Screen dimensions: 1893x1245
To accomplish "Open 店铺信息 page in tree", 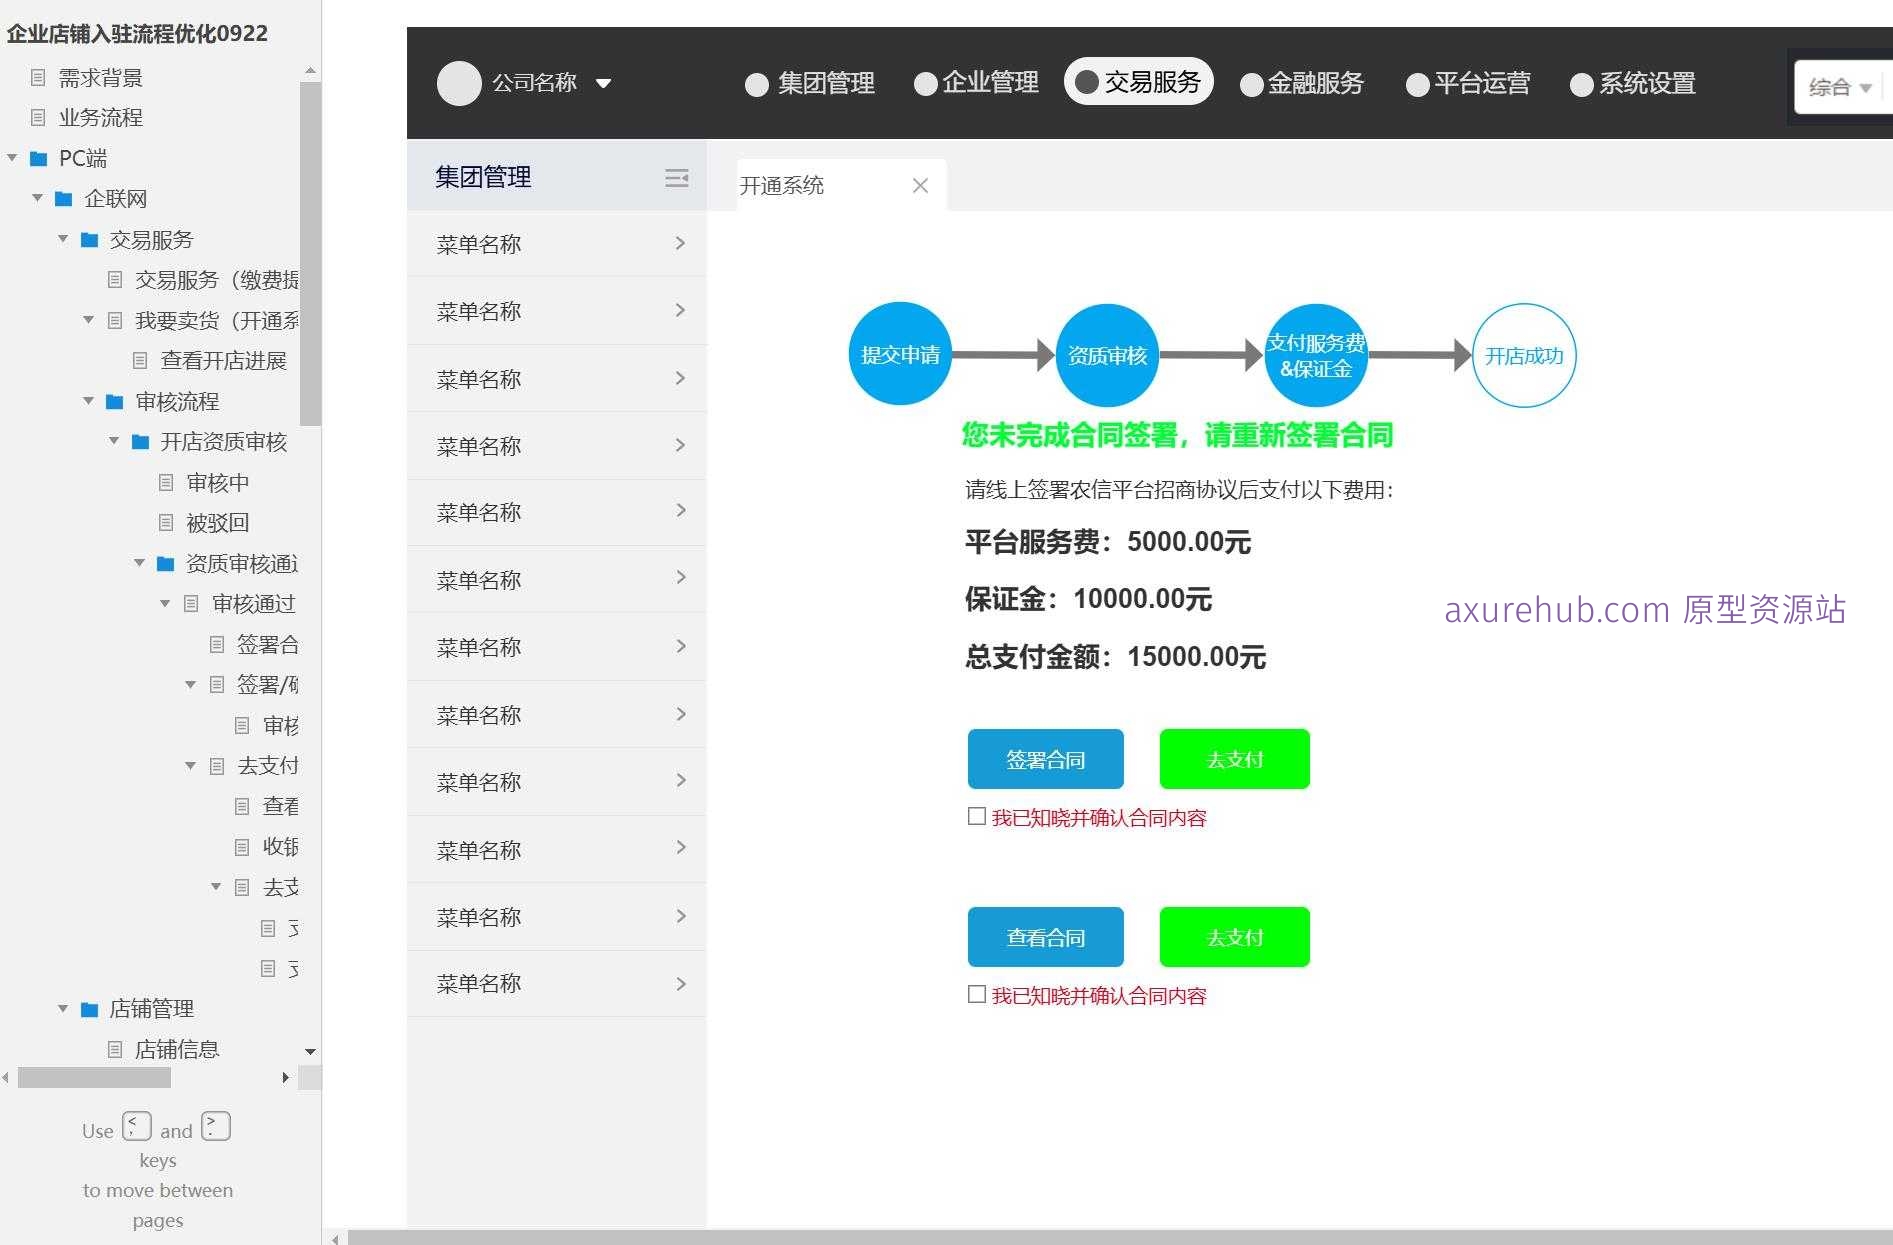I will [x=177, y=1049].
